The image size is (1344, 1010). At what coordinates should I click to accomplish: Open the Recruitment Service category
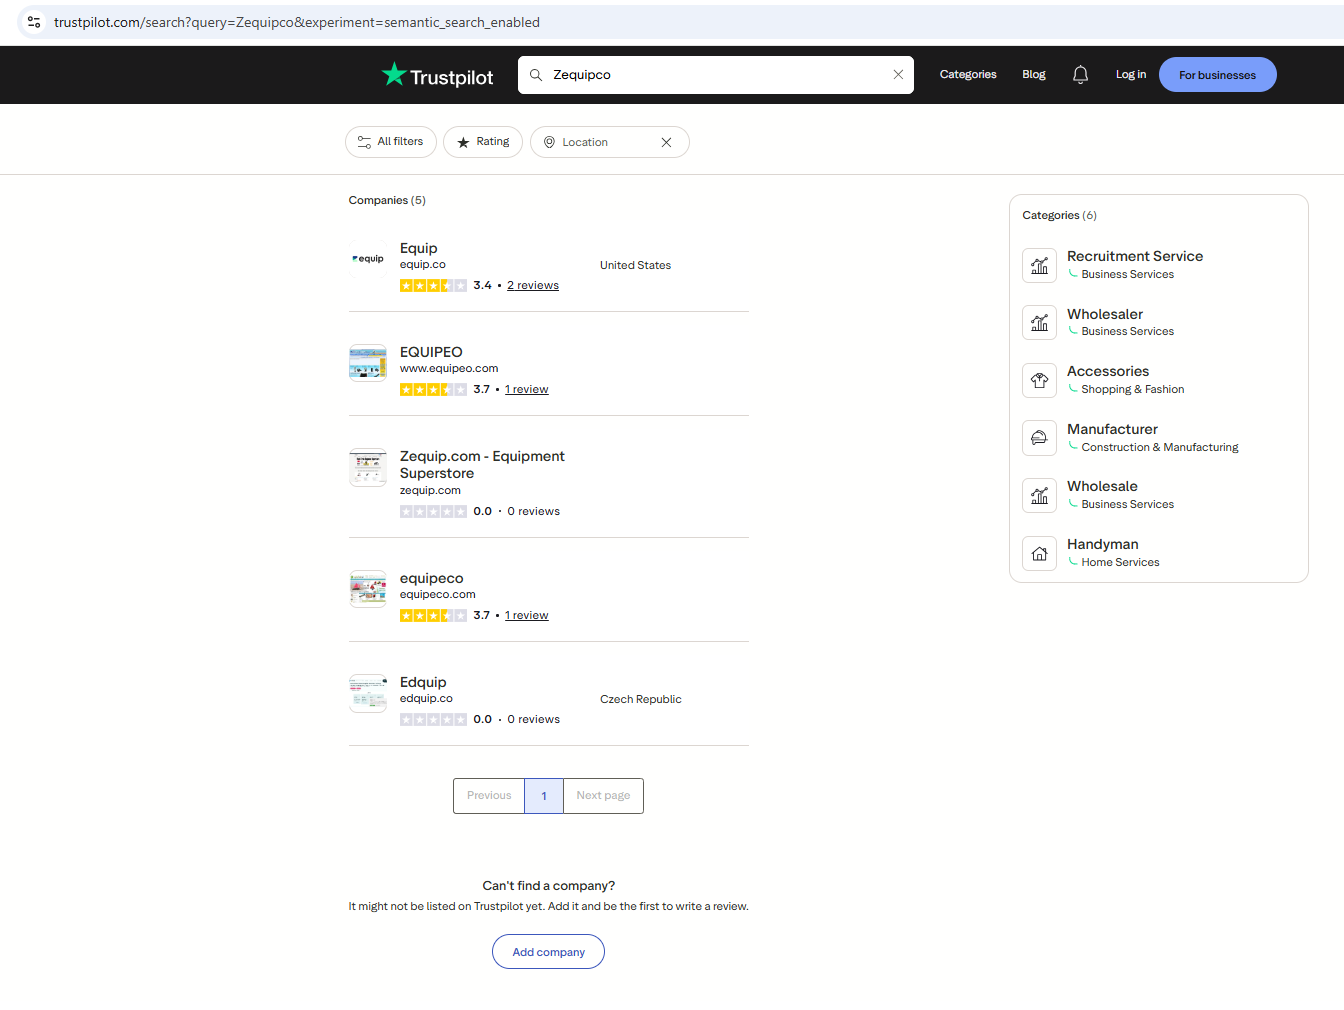pos(1135,256)
